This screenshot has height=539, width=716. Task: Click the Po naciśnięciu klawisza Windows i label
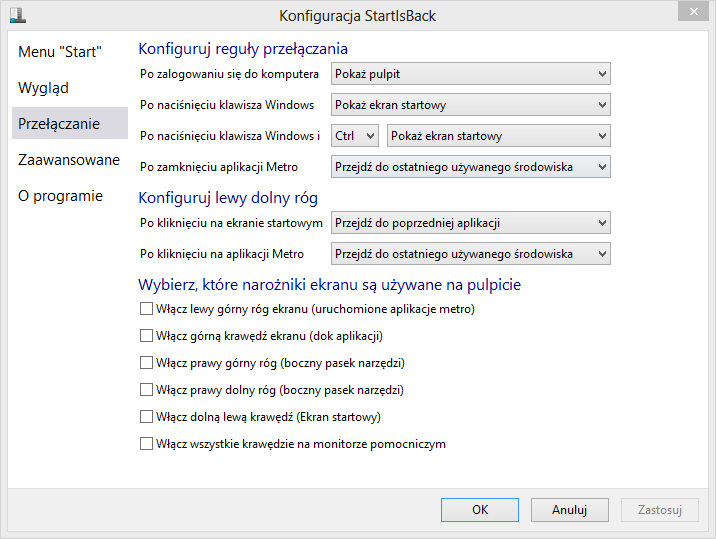(230, 136)
